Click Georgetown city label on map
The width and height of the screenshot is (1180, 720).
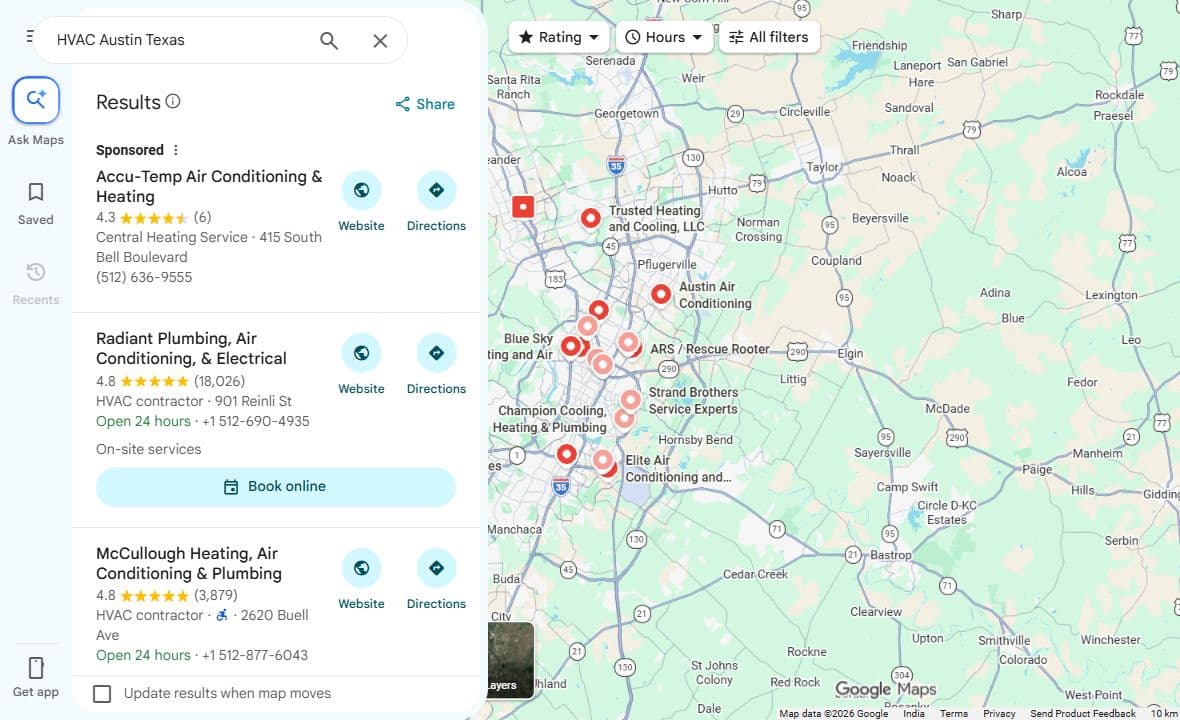click(626, 114)
